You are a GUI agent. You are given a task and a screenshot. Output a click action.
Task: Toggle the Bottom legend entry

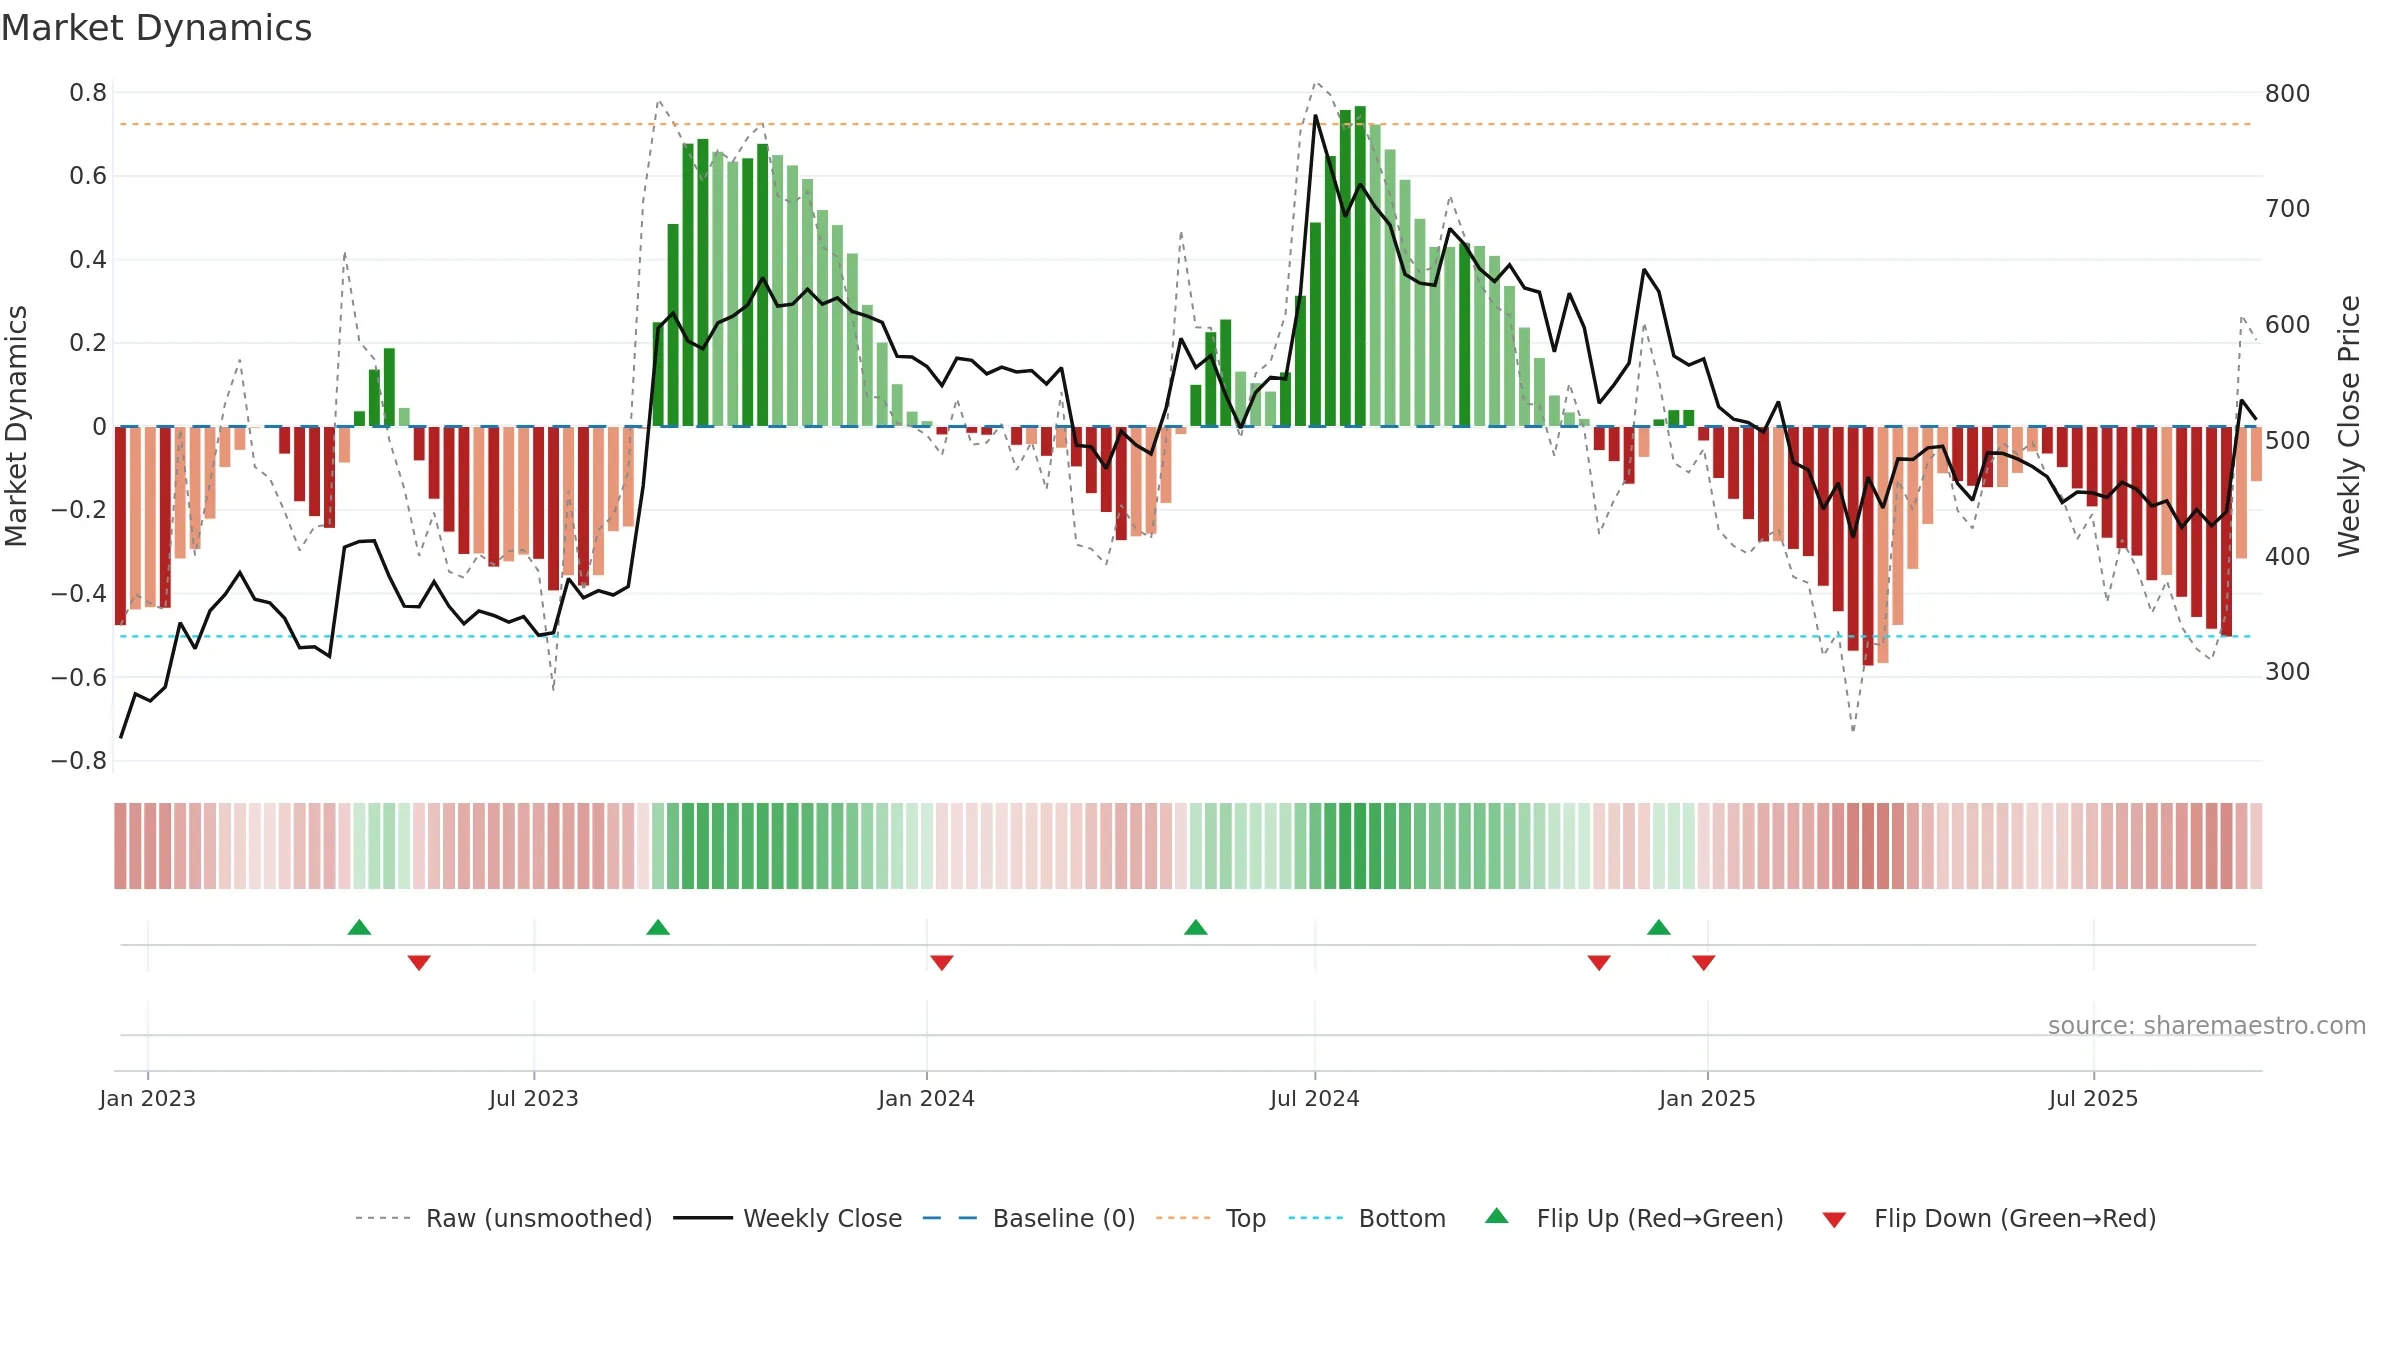pyautogui.click(x=1367, y=1218)
